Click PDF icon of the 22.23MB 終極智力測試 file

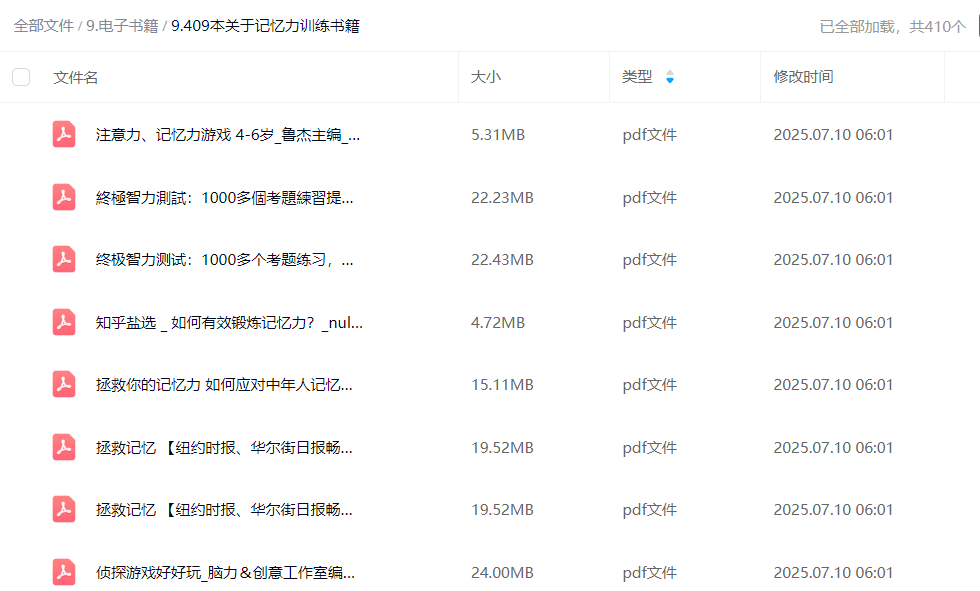pos(64,197)
